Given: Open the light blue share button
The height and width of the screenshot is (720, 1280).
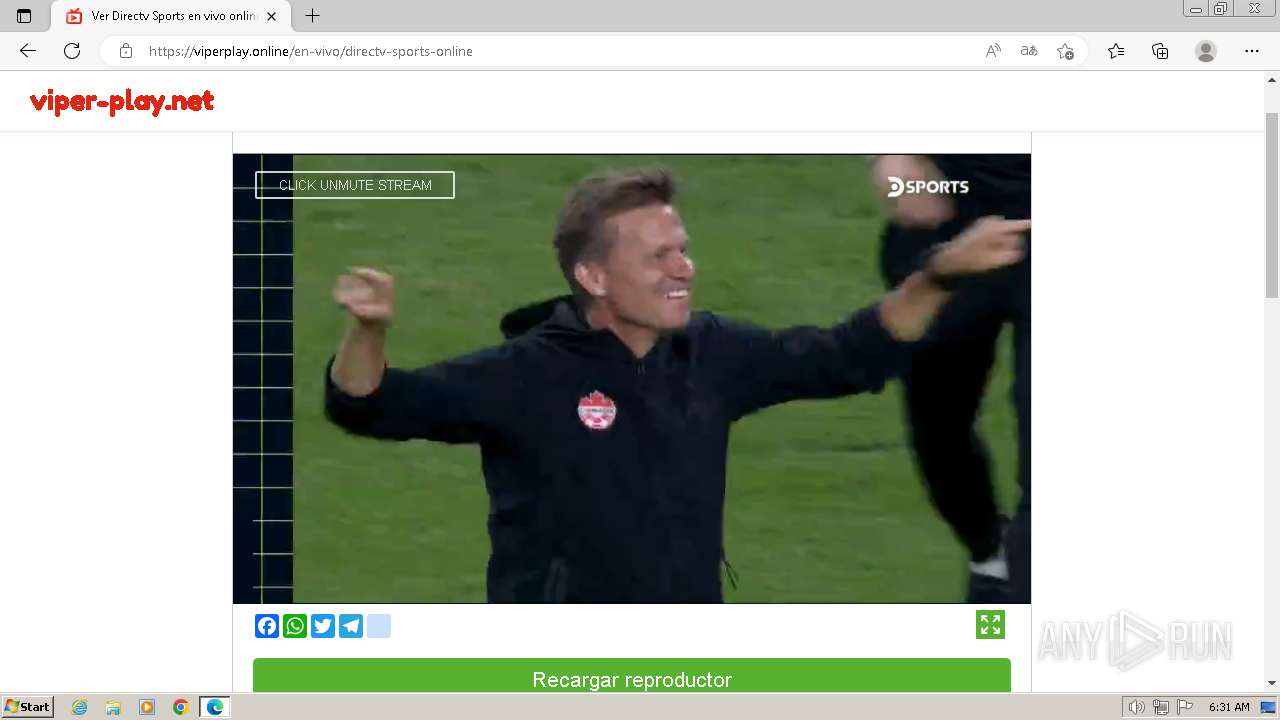Looking at the screenshot, I should point(379,626).
